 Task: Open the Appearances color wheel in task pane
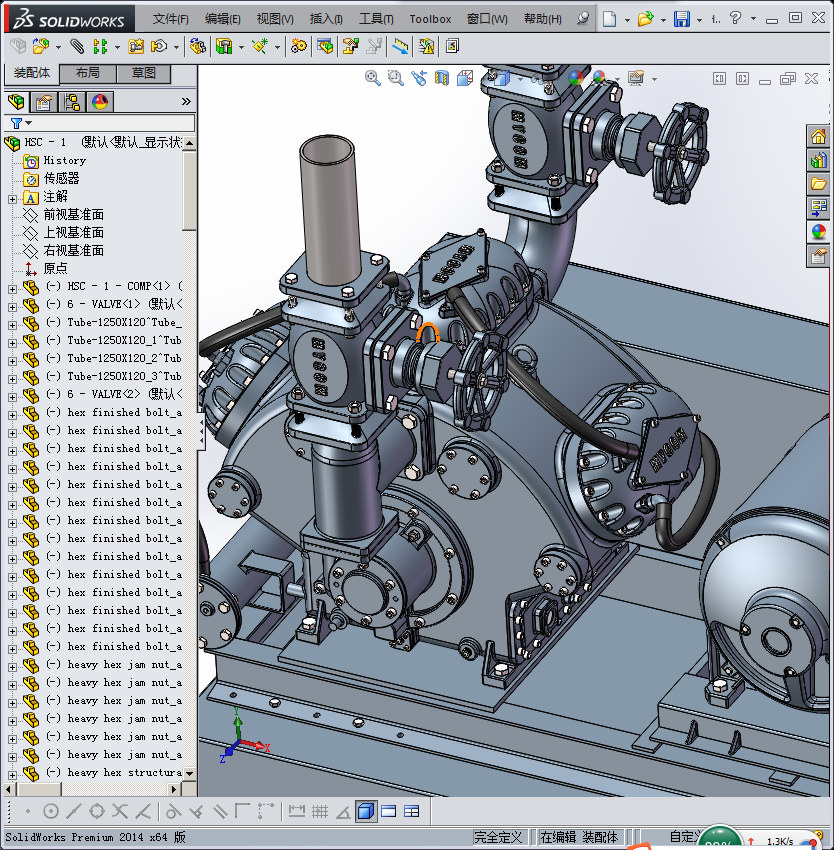coord(819,231)
